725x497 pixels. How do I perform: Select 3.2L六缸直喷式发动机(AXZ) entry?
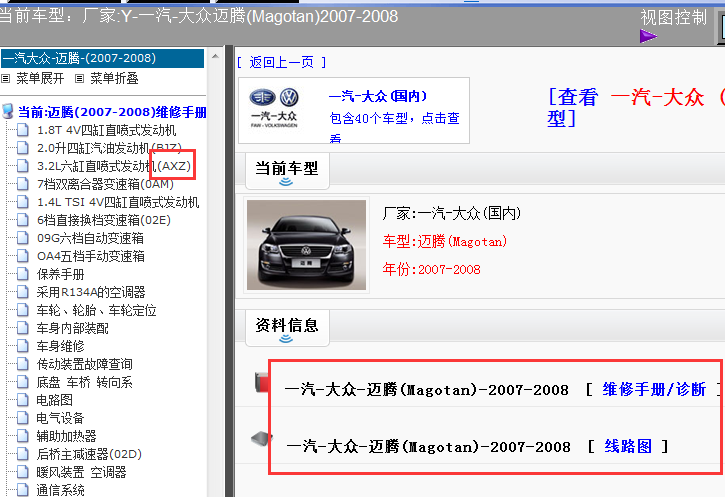[x=114, y=166]
